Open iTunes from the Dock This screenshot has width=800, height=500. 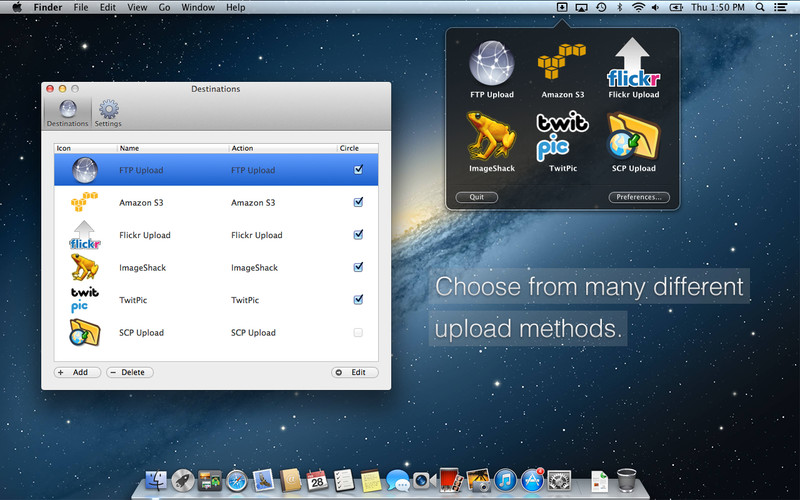point(505,481)
